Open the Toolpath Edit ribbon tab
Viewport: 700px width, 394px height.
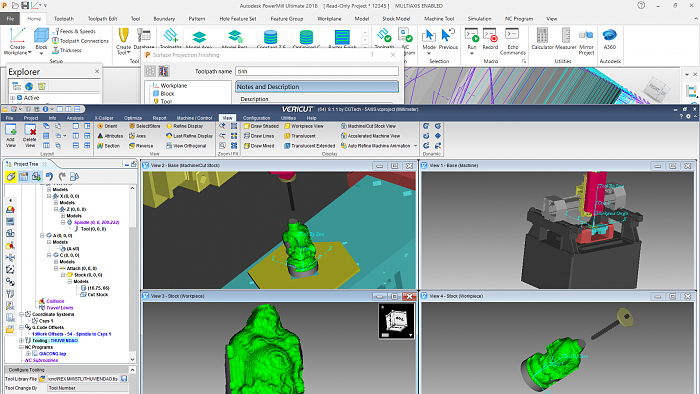coord(102,19)
